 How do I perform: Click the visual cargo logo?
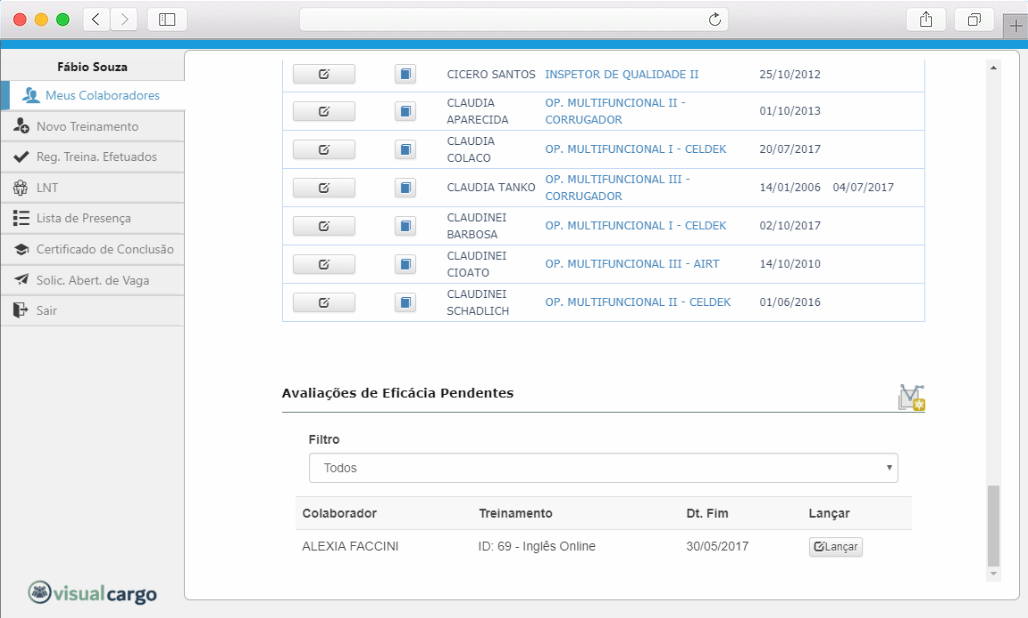pyautogui.click(x=90, y=592)
